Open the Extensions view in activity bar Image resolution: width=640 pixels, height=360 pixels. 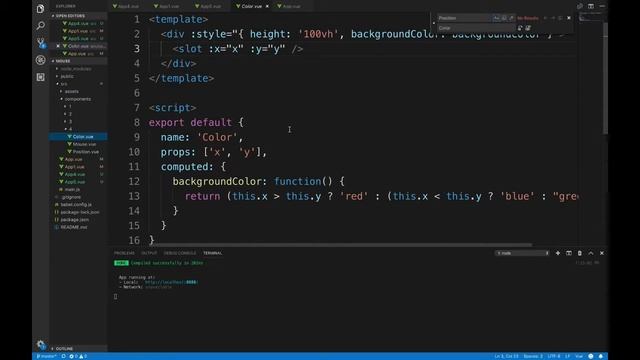click(x=40, y=77)
